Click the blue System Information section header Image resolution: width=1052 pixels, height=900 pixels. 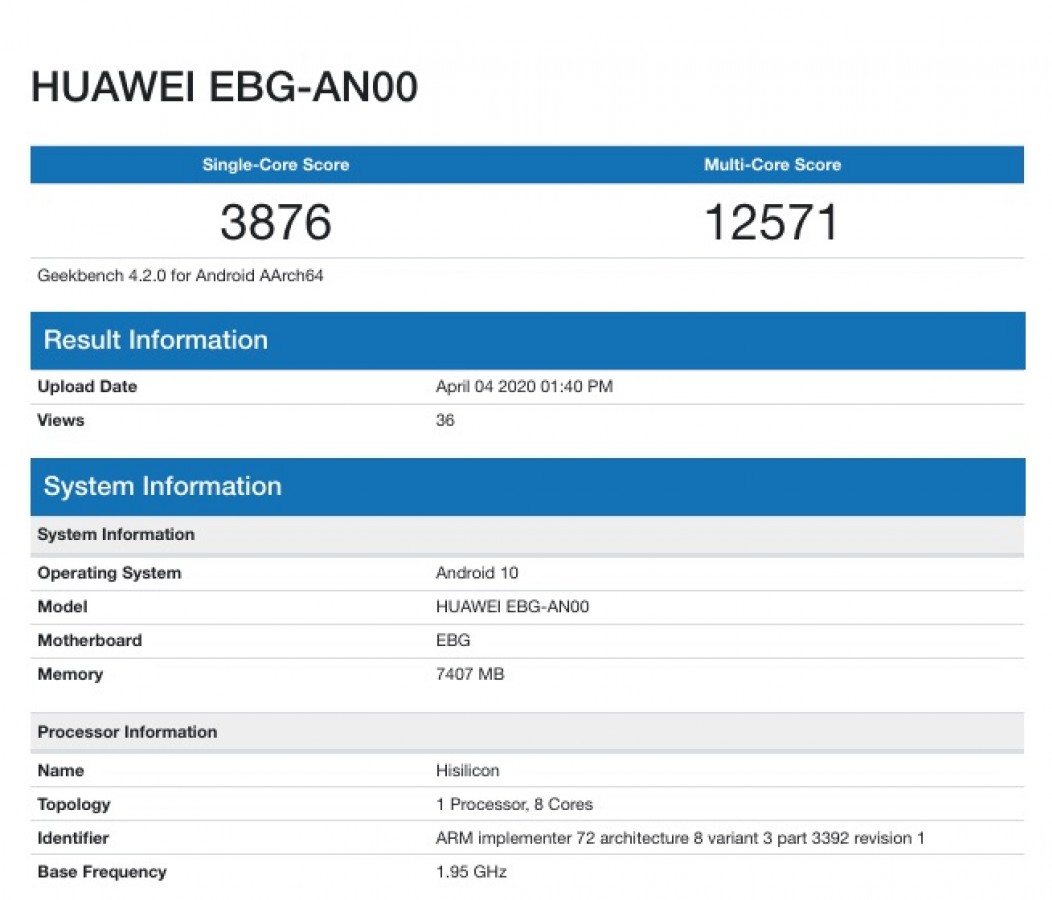coord(527,487)
